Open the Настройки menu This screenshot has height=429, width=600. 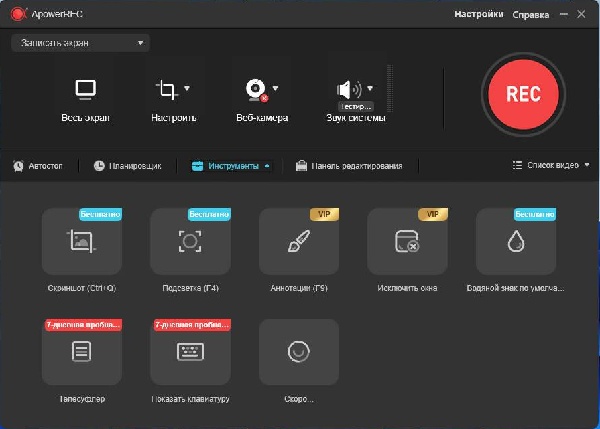478,15
